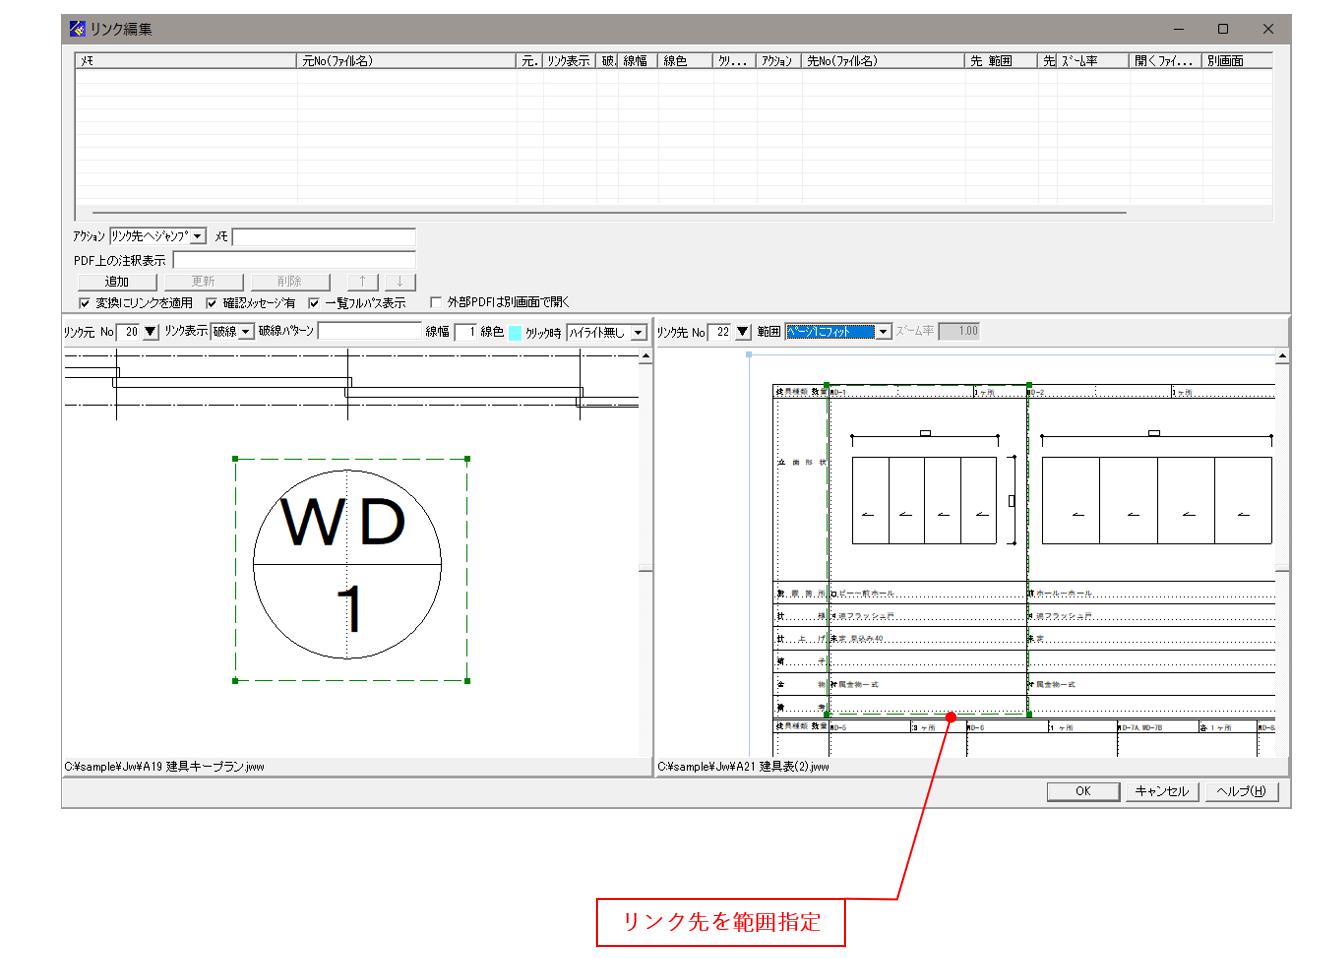This screenshot has width=1338, height=958.
Task: Click left pane scrollbar up arrow
Action: pos(645,356)
